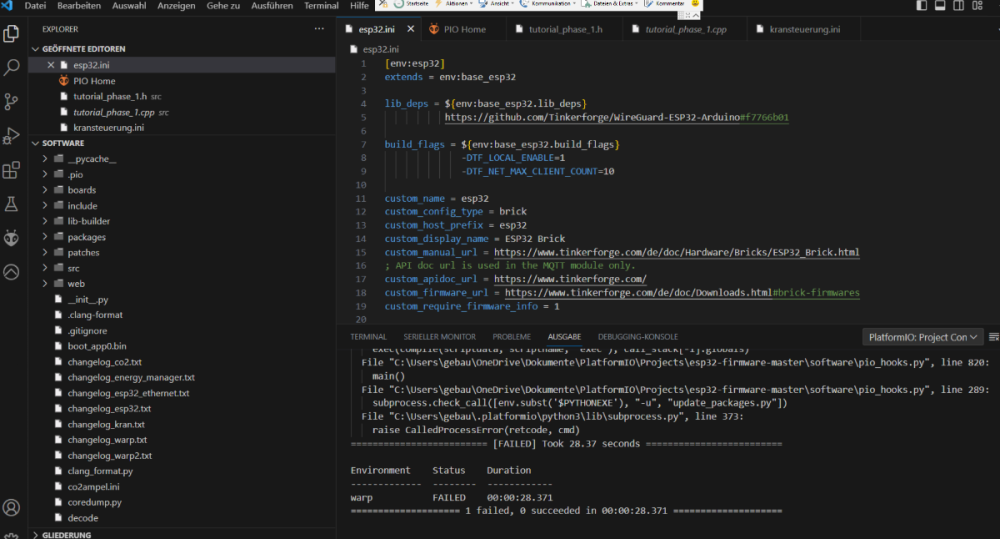Toggle bottom panel layout button
This screenshot has width=1000, height=539.
(942, 7)
